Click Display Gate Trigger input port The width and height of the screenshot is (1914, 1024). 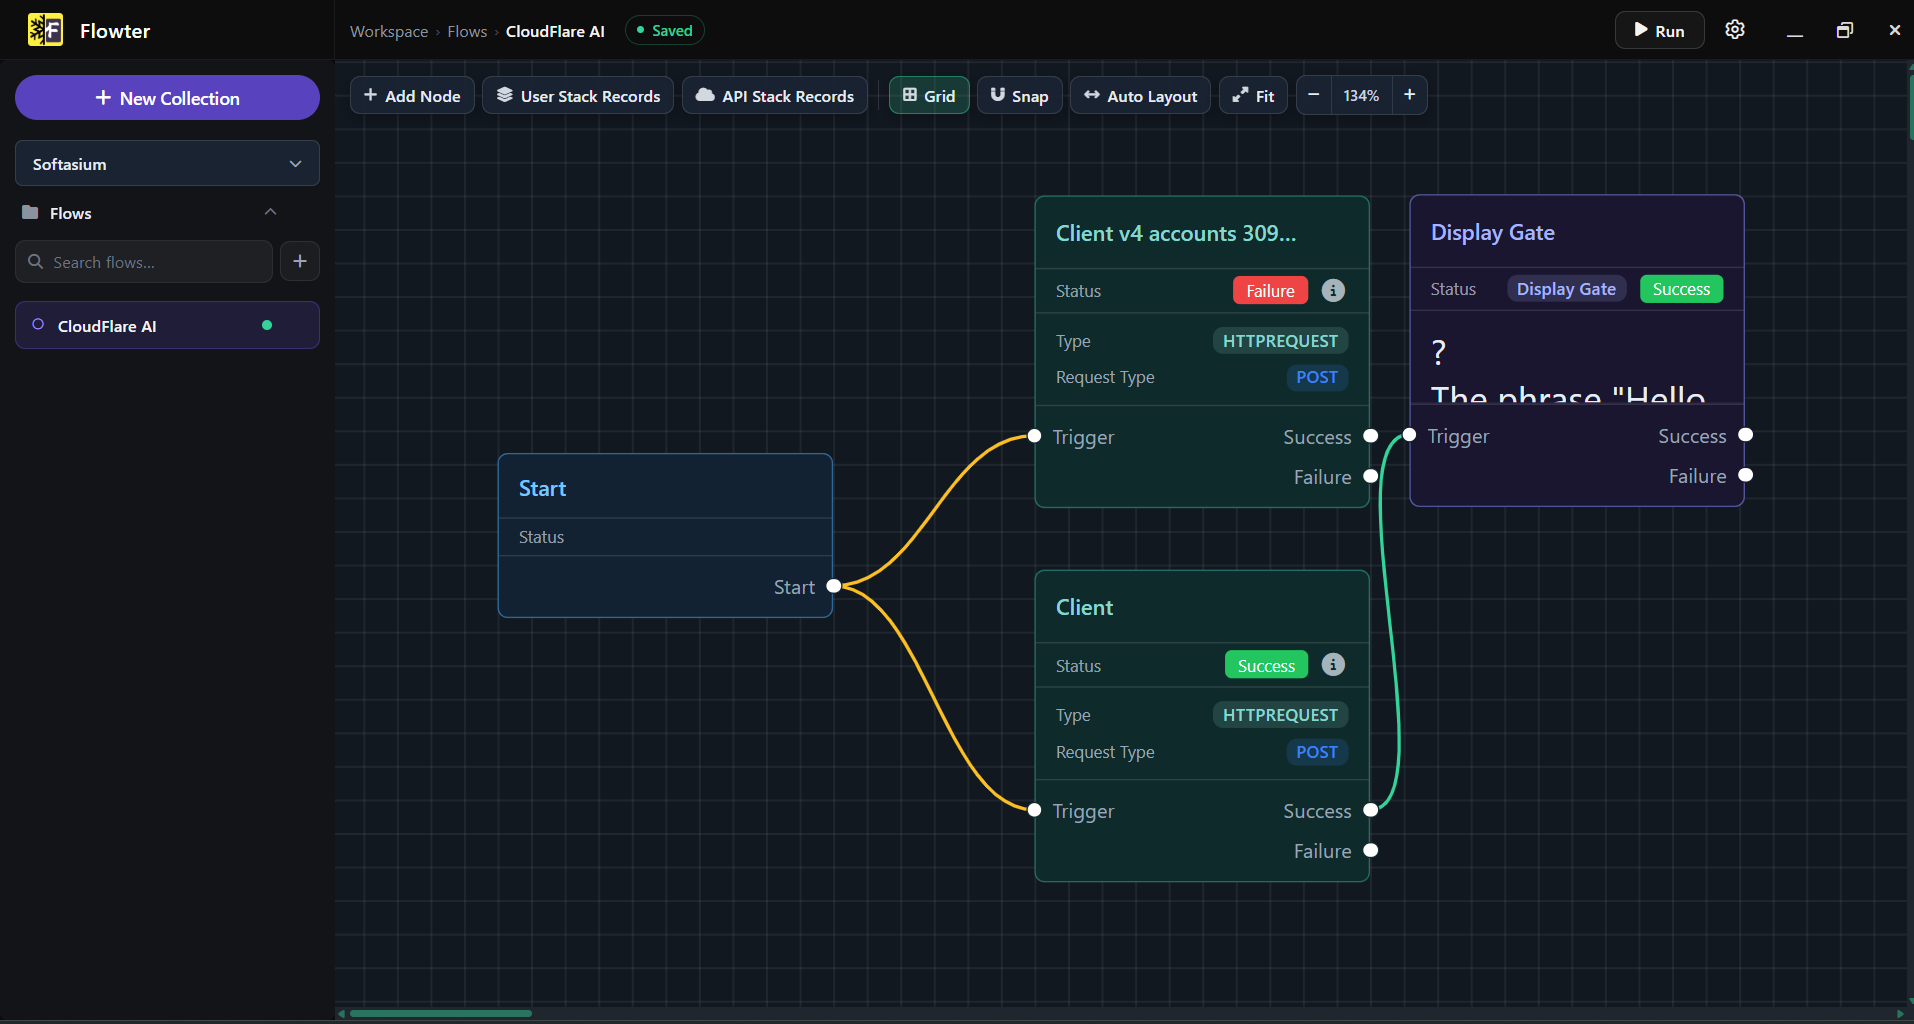1410,435
